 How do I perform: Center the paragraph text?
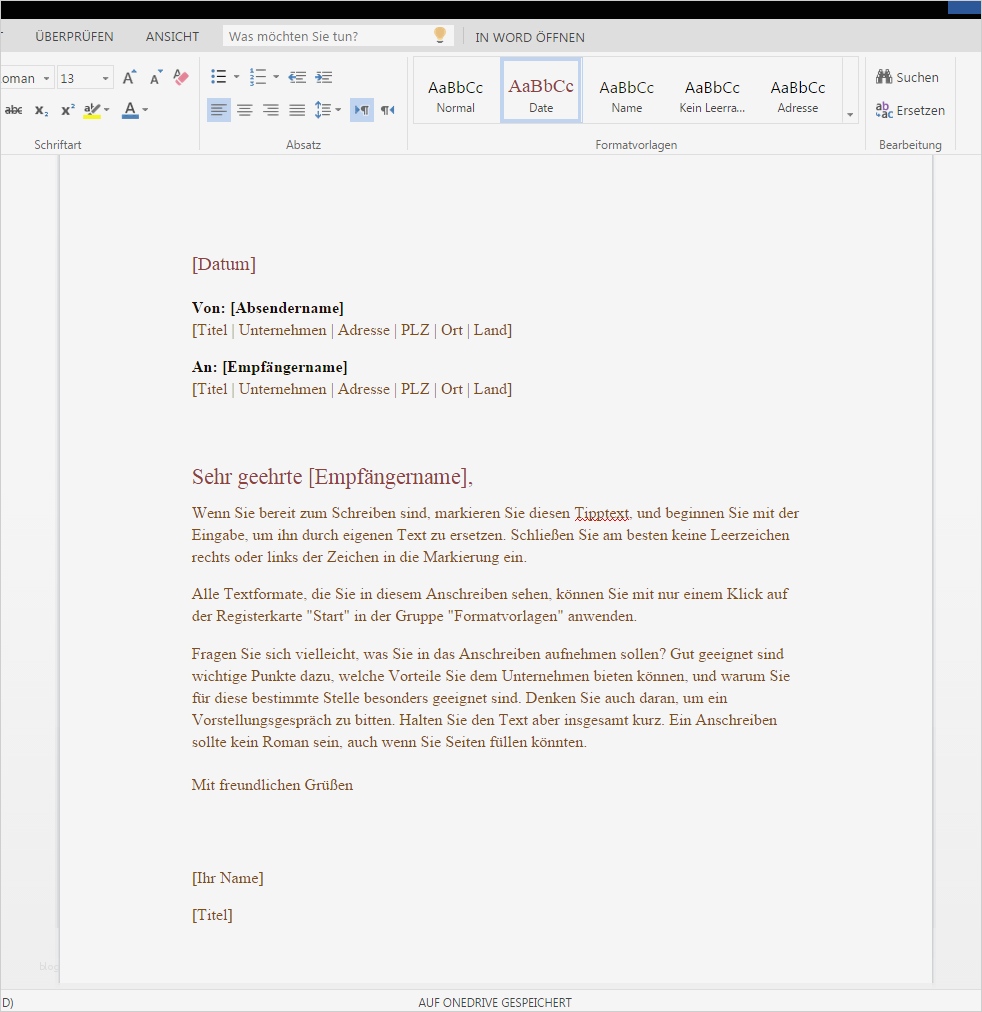tap(245, 110)
